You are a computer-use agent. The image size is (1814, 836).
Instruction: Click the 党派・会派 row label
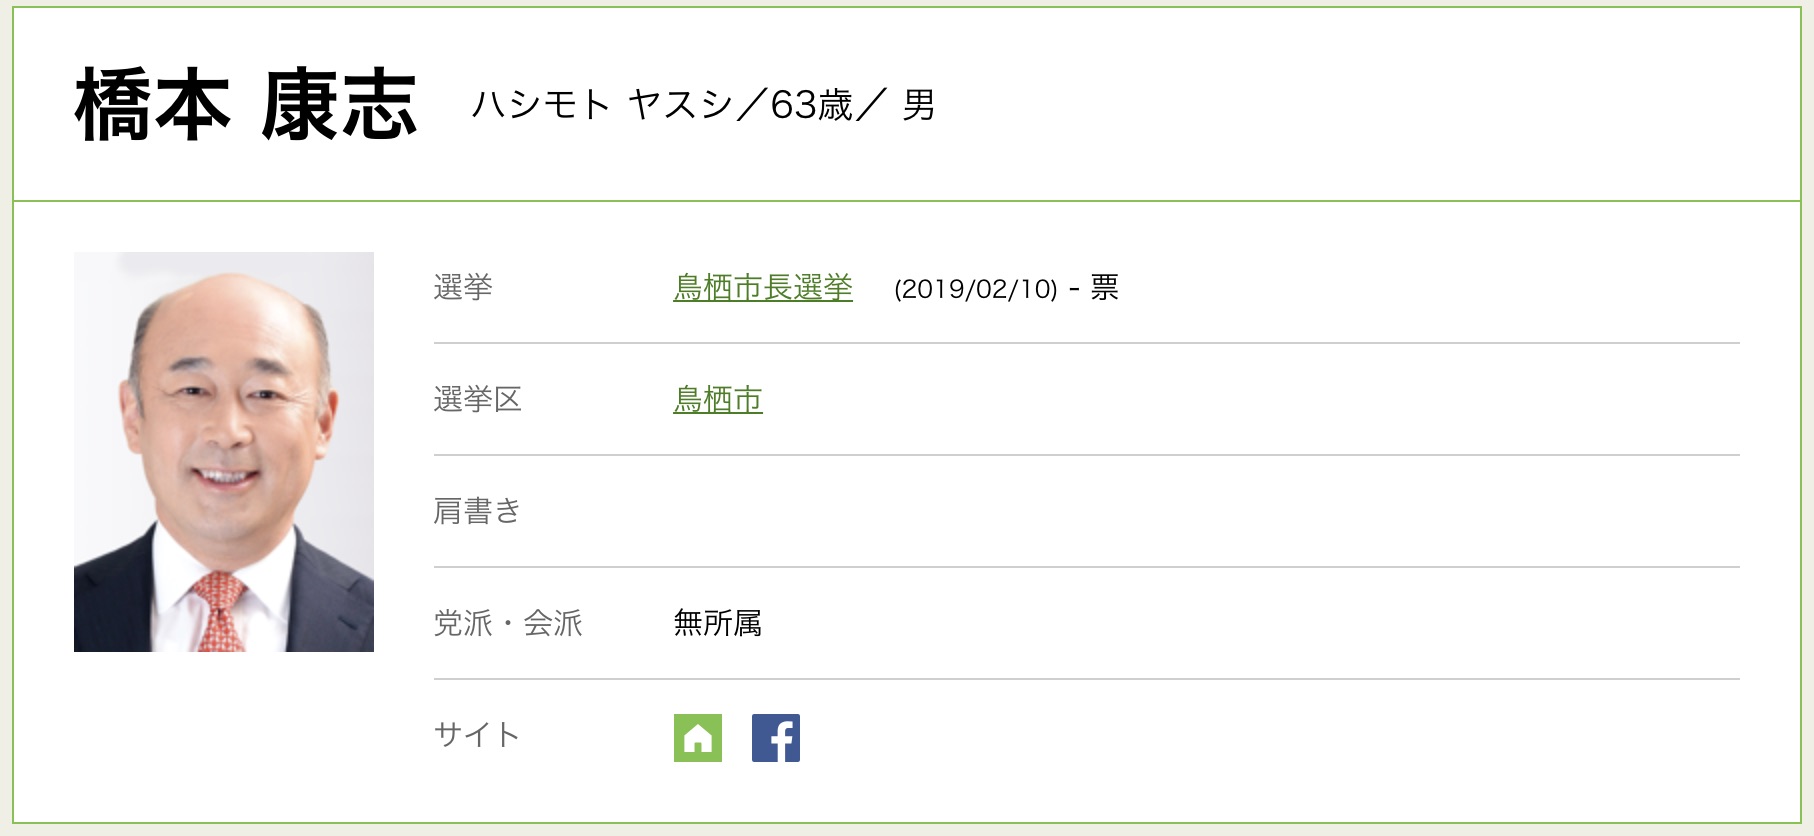507,624
